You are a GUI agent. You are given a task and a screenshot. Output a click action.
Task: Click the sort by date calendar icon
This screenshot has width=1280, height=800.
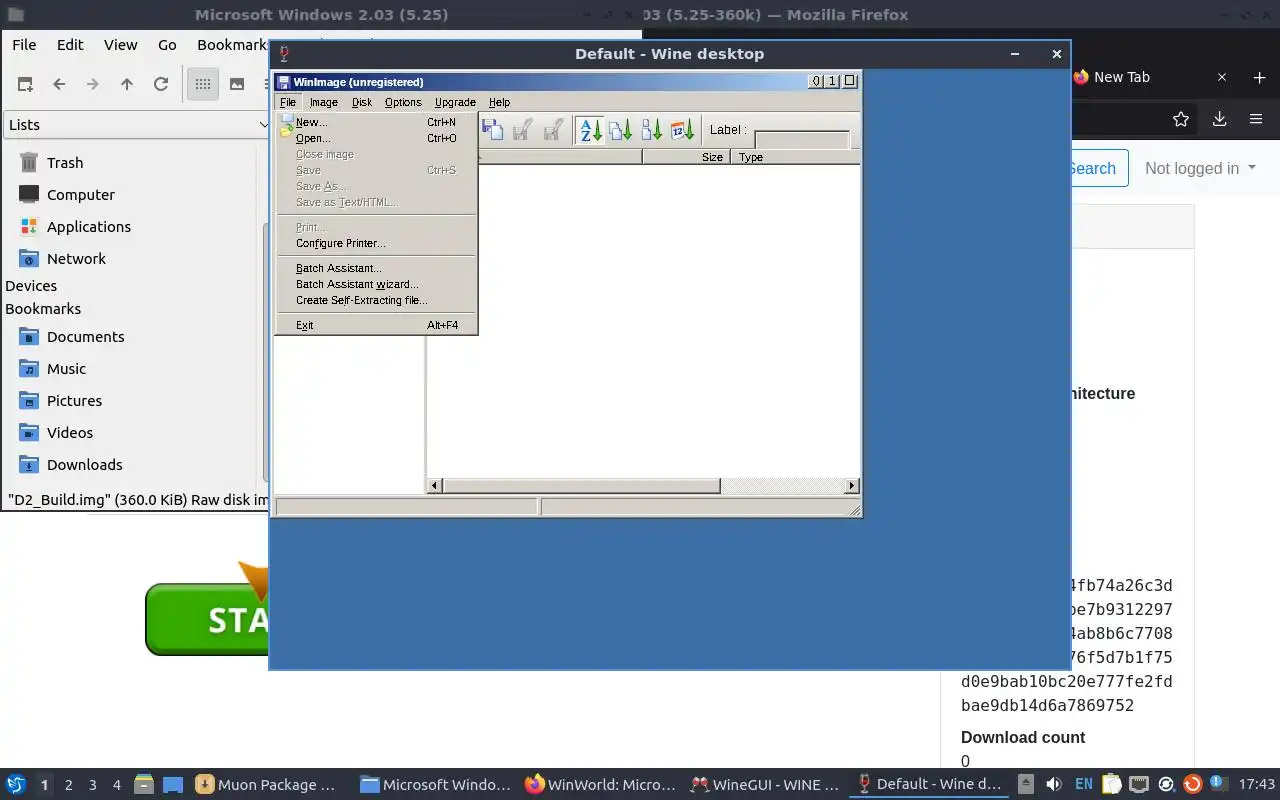pos(683,130)
